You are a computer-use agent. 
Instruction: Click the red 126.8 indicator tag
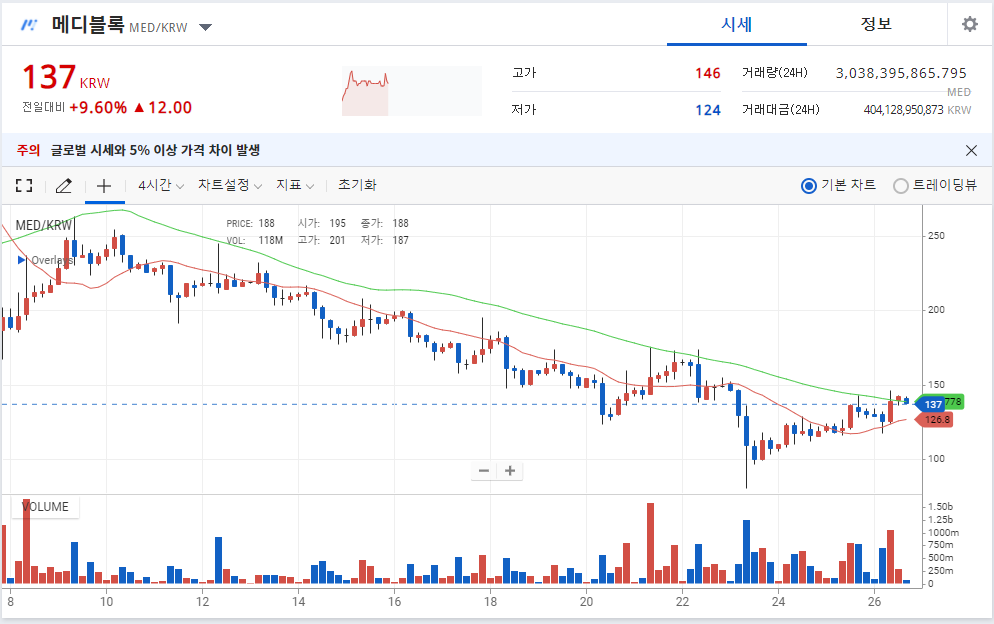(934, 420)
